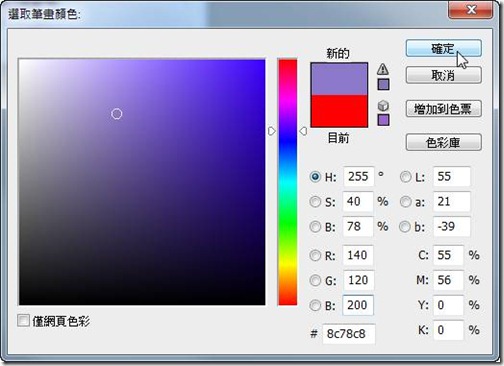Screen dimensions: 504x366
Task: Click the 取消 cancel button
Action: 443,75
